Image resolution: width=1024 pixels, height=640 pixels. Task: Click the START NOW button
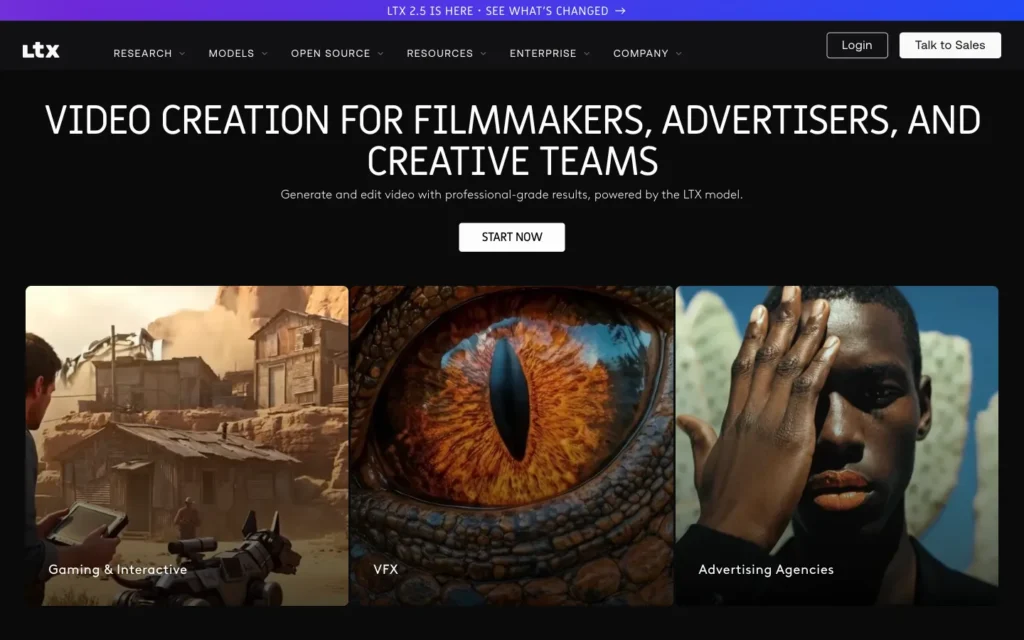point(512,237)
